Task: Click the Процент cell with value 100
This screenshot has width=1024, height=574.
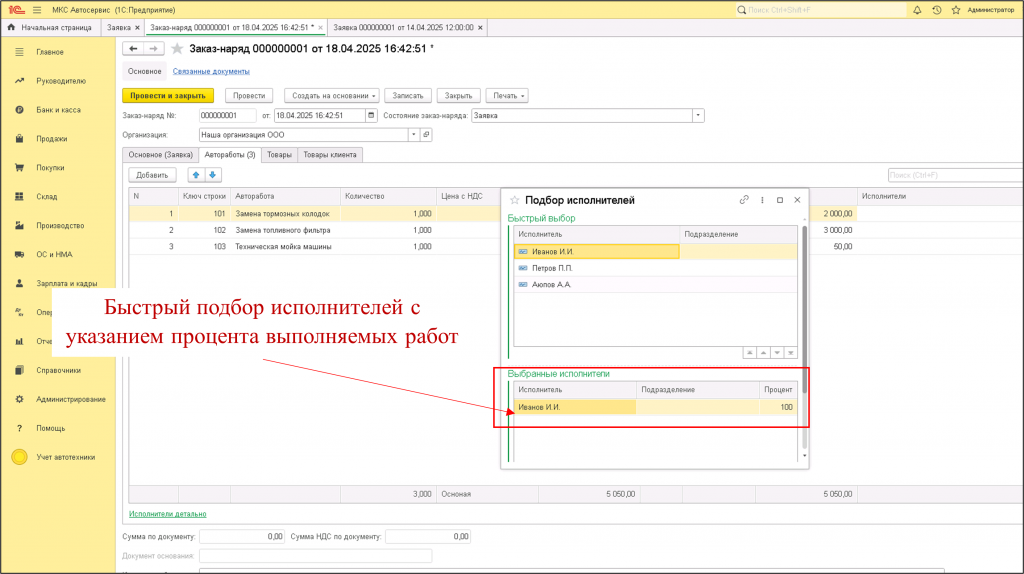Action: coord(778,407)
